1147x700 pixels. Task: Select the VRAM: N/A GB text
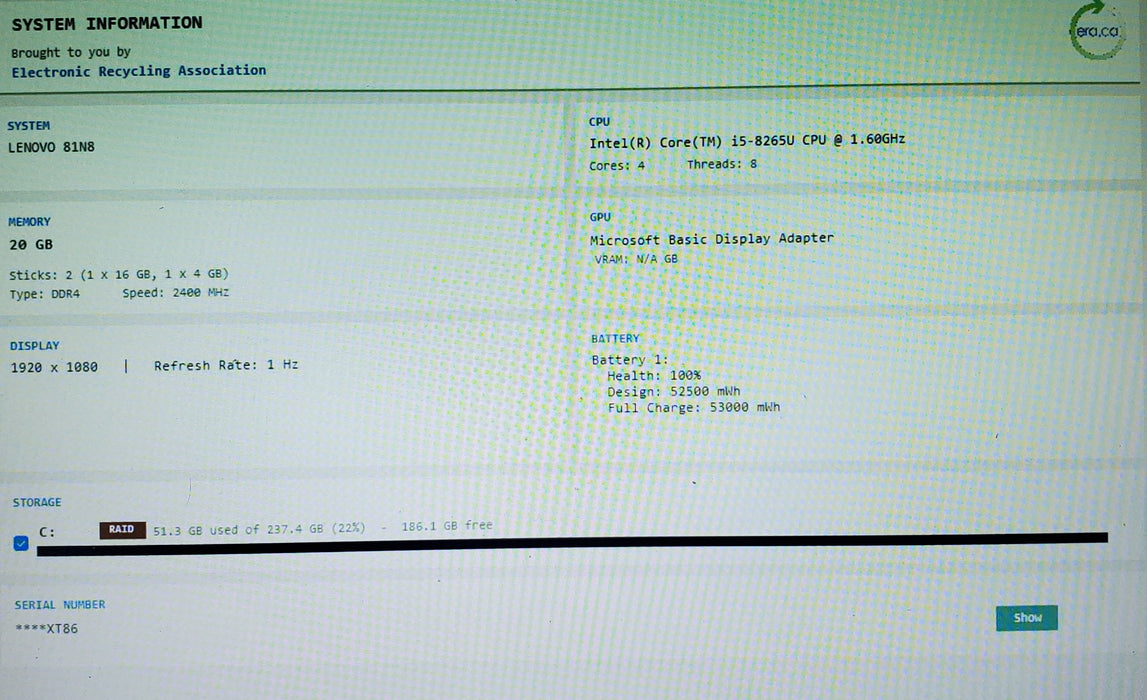(x=636, y=259)
